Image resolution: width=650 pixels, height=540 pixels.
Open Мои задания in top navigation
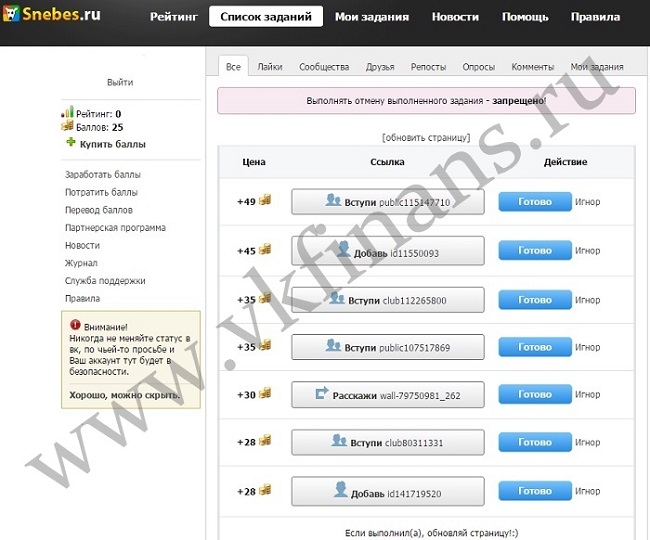(x=372, y=17)
